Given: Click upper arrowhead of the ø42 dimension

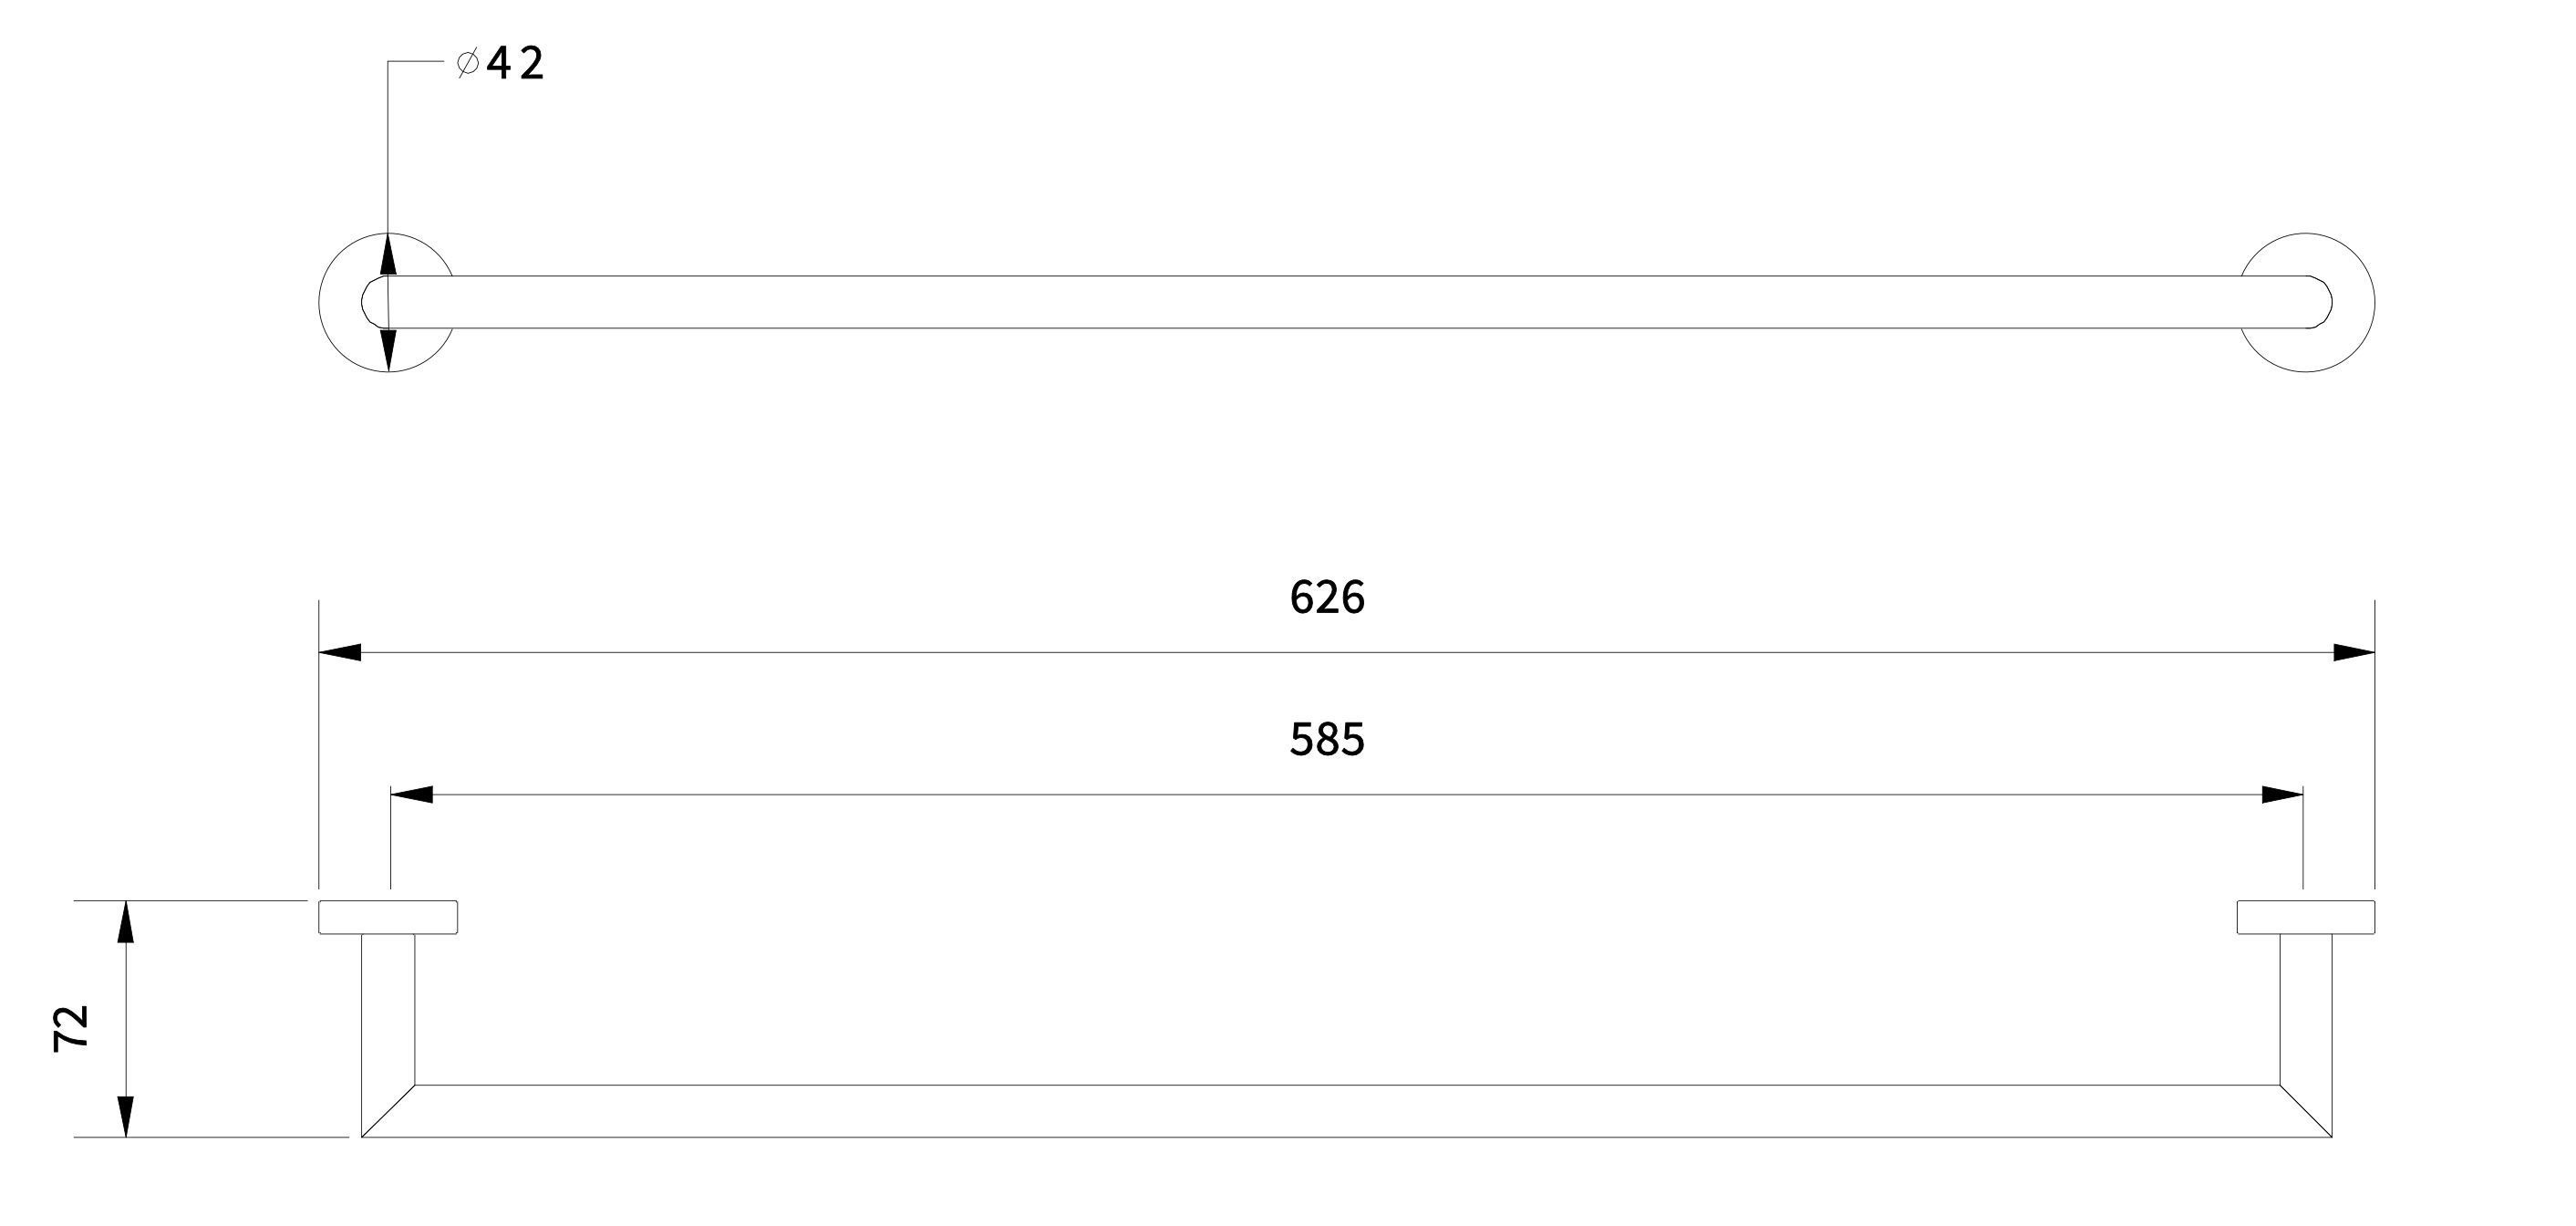Looking at the screenshot, I should coord(389,254).
